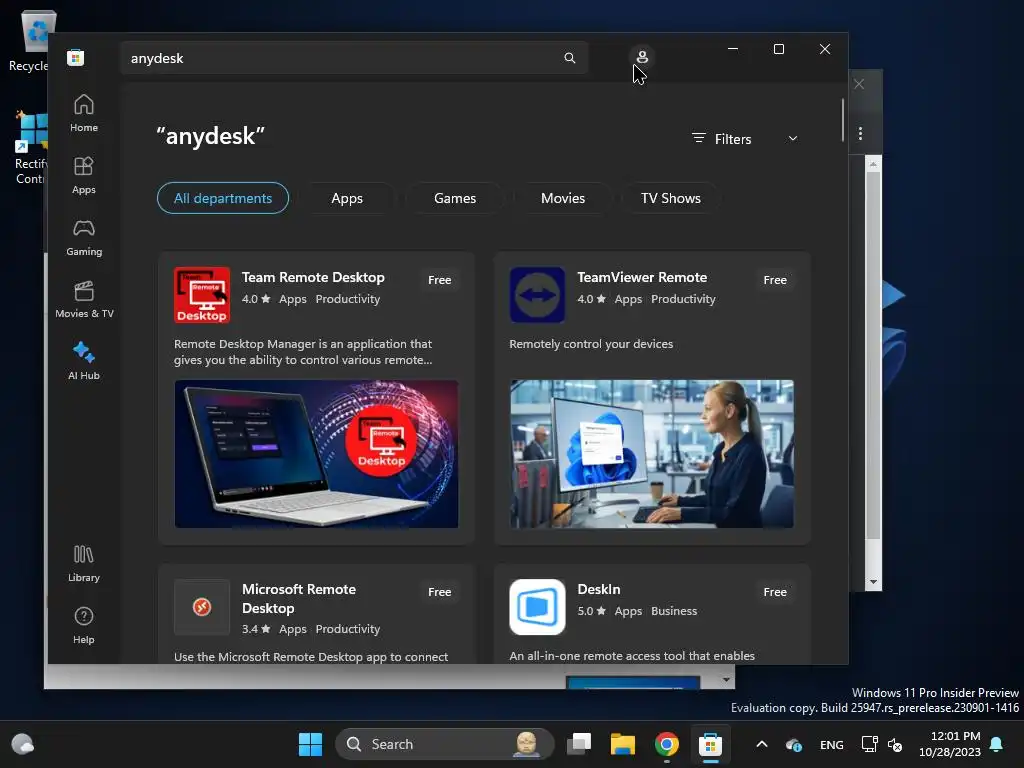This screenshot has width=1024, height=768.
Task: Click the Team Remote Desktop app icon
Action: click(202, 295)
